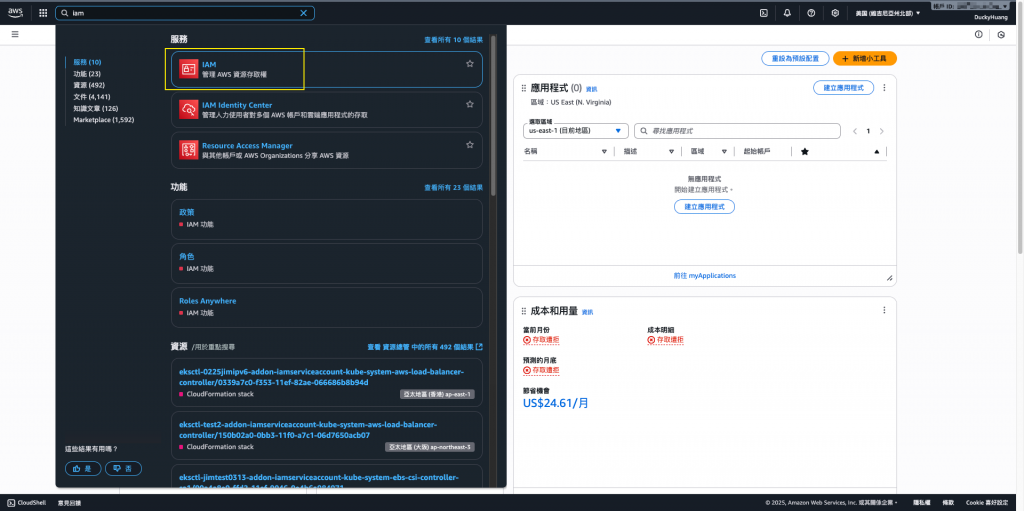Sort applications by 名稱 column arrow
This screenshot has height=511, width=1024.
coord(604,152)
